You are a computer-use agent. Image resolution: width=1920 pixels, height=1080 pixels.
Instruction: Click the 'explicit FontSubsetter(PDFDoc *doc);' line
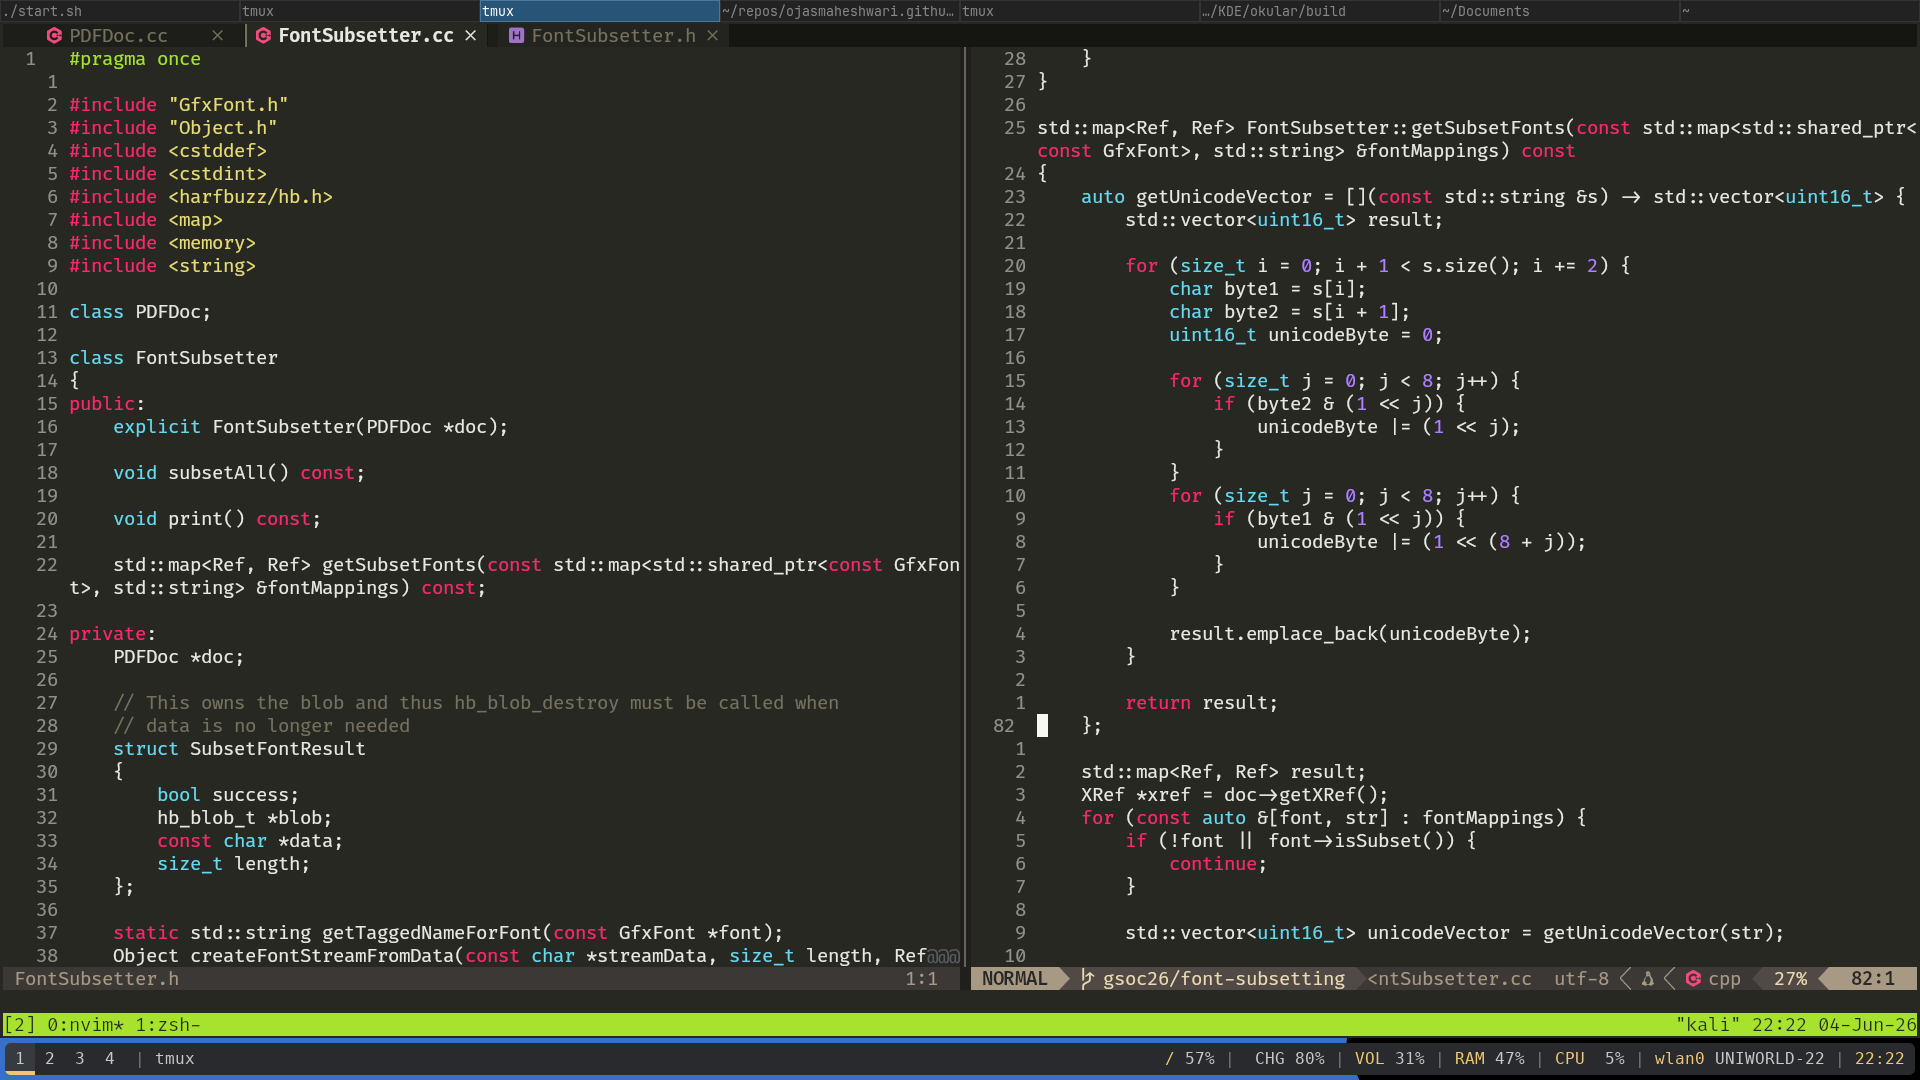coord(310,427)
